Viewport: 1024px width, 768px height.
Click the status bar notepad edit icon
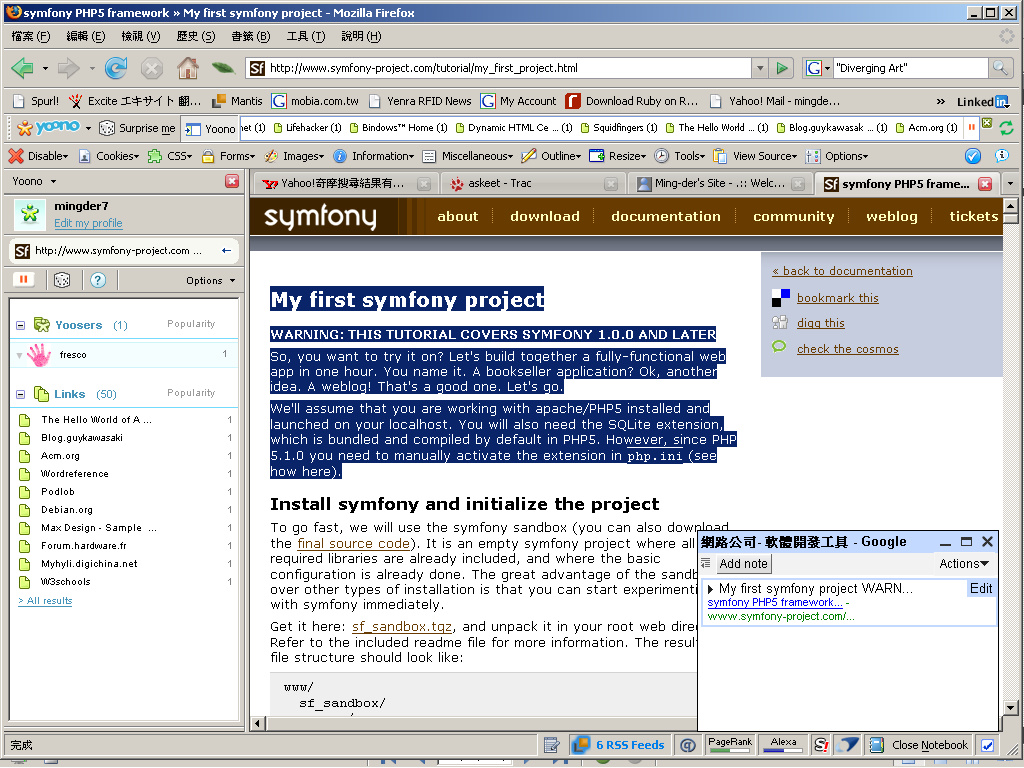(551, 744)
